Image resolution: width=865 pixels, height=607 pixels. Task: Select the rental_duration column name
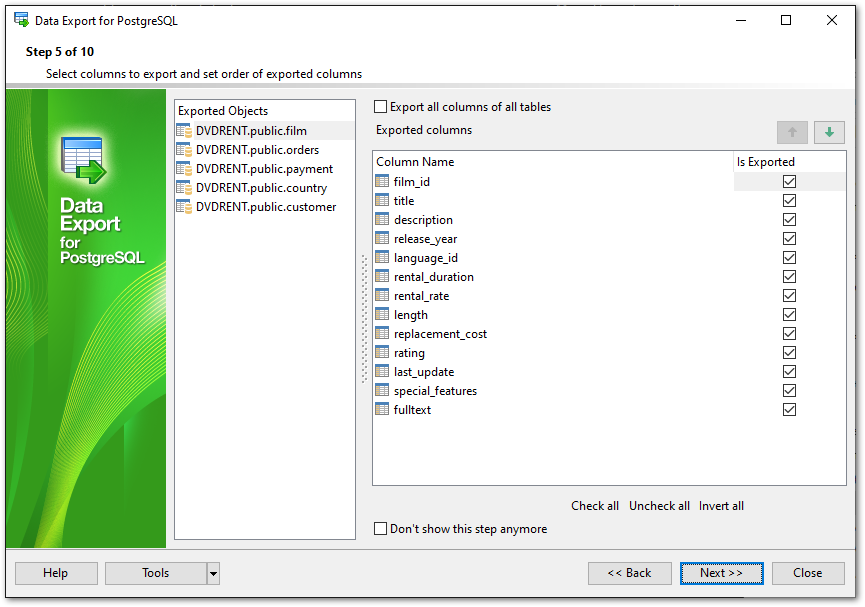pos(434,277)
